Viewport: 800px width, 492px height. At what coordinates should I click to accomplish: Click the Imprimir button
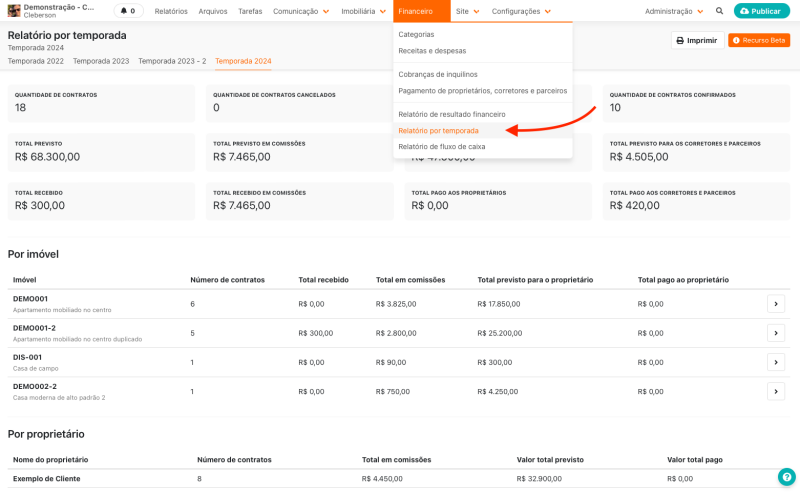(x=697, y=40)
